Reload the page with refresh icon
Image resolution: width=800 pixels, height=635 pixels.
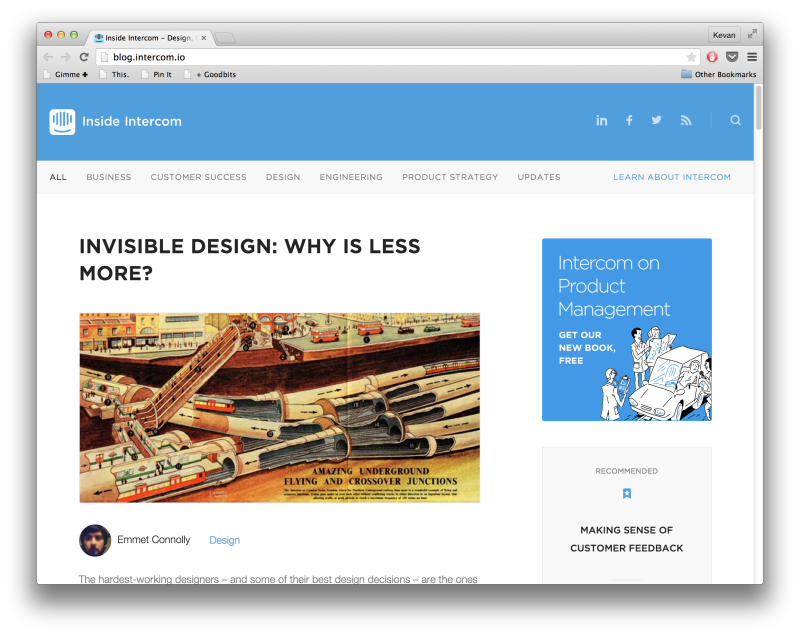click(84, 57)
